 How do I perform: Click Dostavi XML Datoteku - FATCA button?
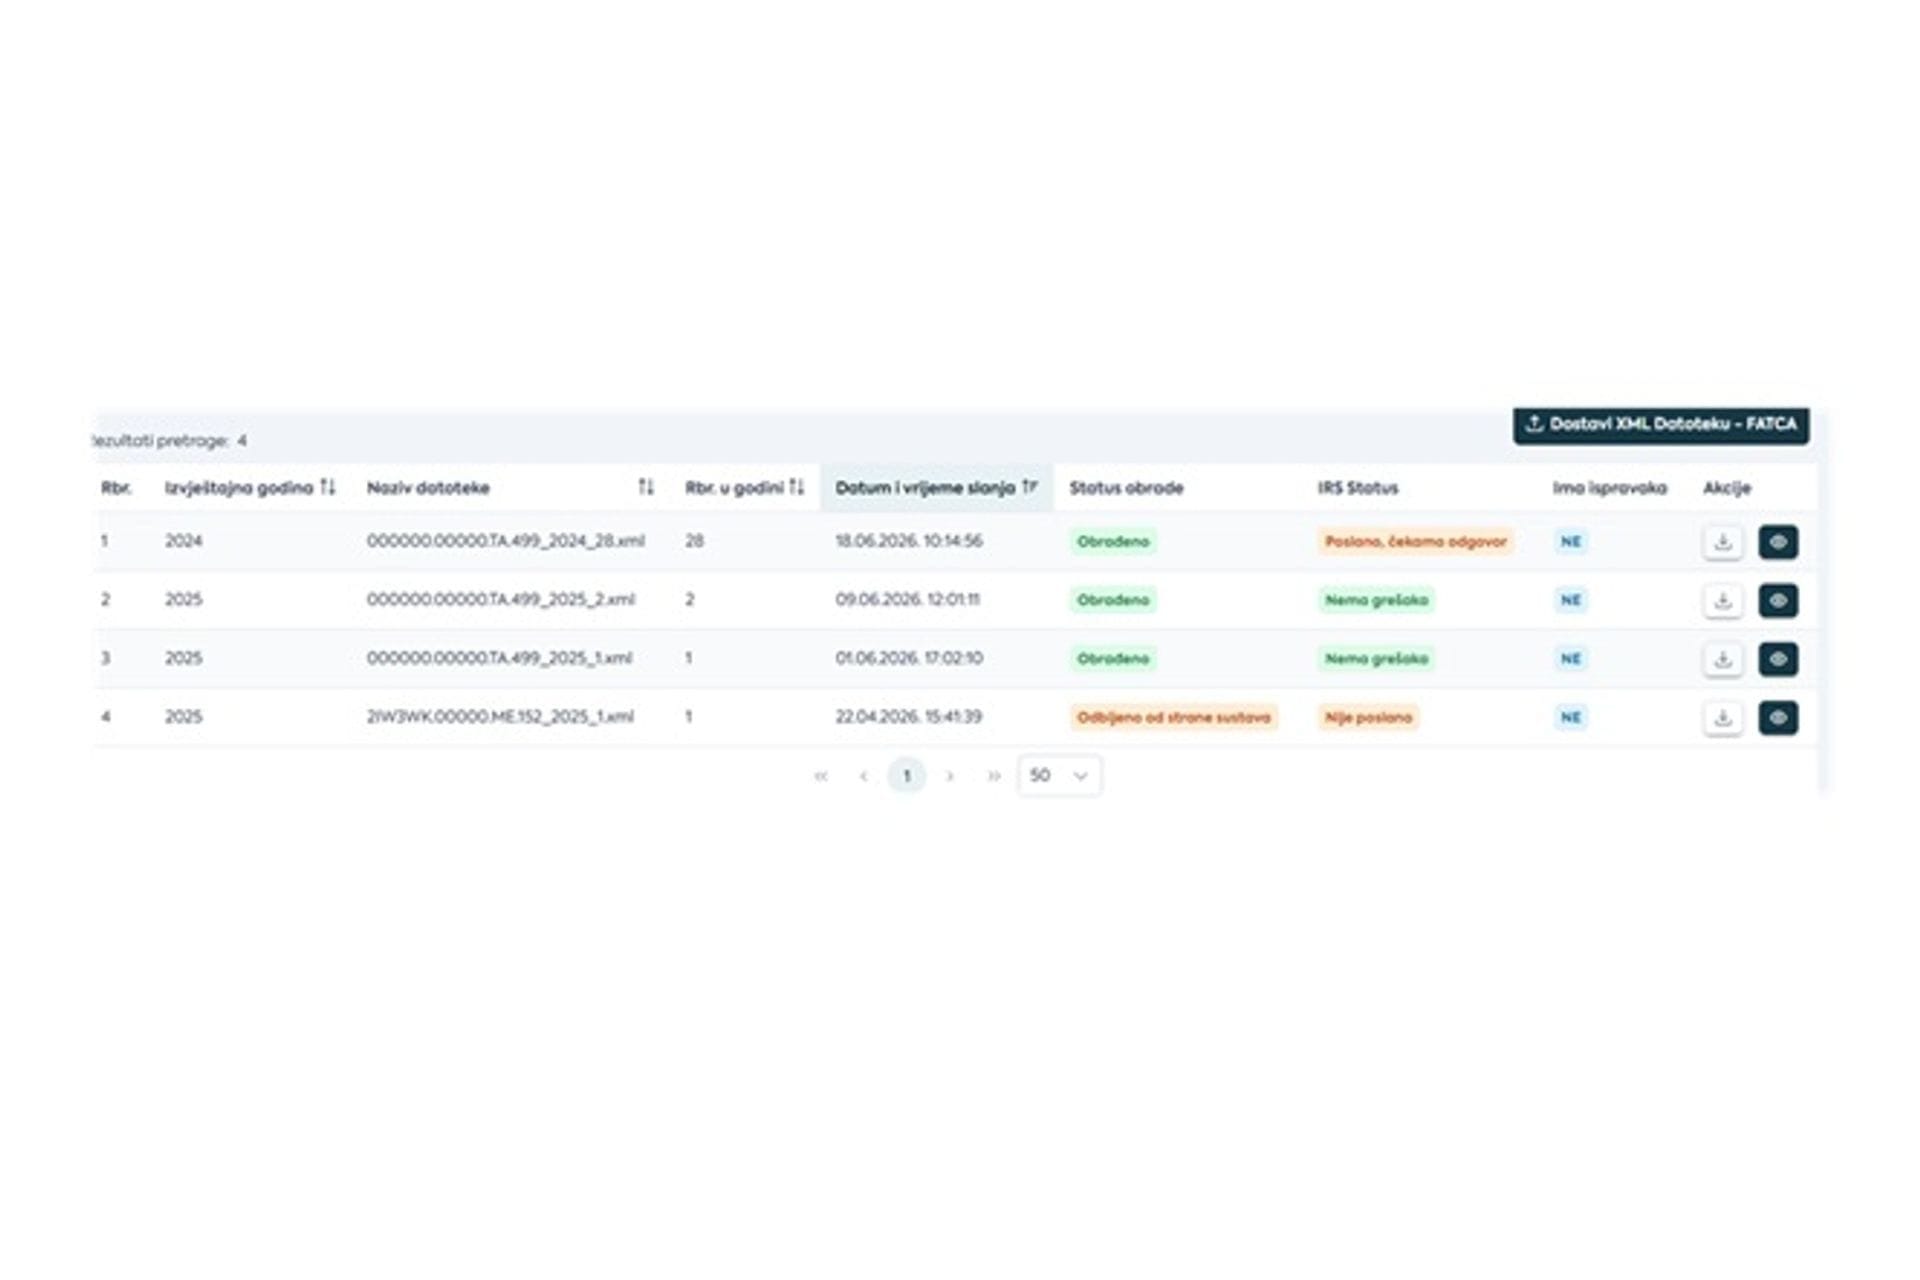[x=1661, y=425]
